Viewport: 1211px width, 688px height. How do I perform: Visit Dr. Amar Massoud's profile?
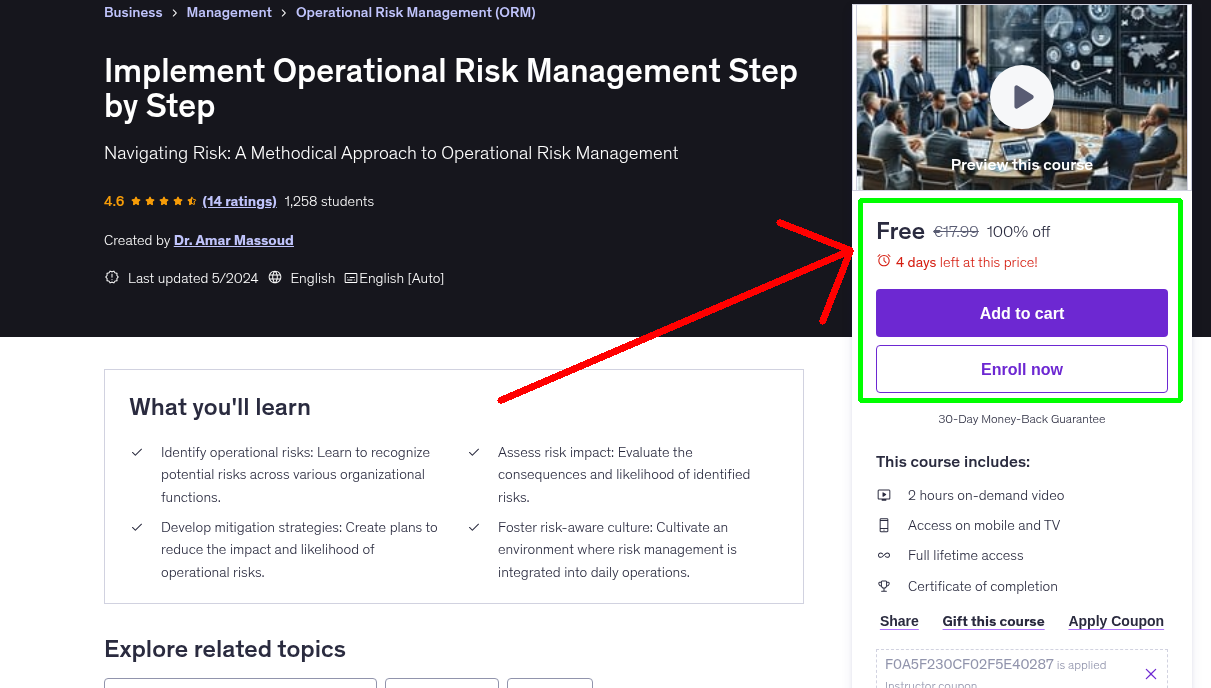[x=233, y=240]
